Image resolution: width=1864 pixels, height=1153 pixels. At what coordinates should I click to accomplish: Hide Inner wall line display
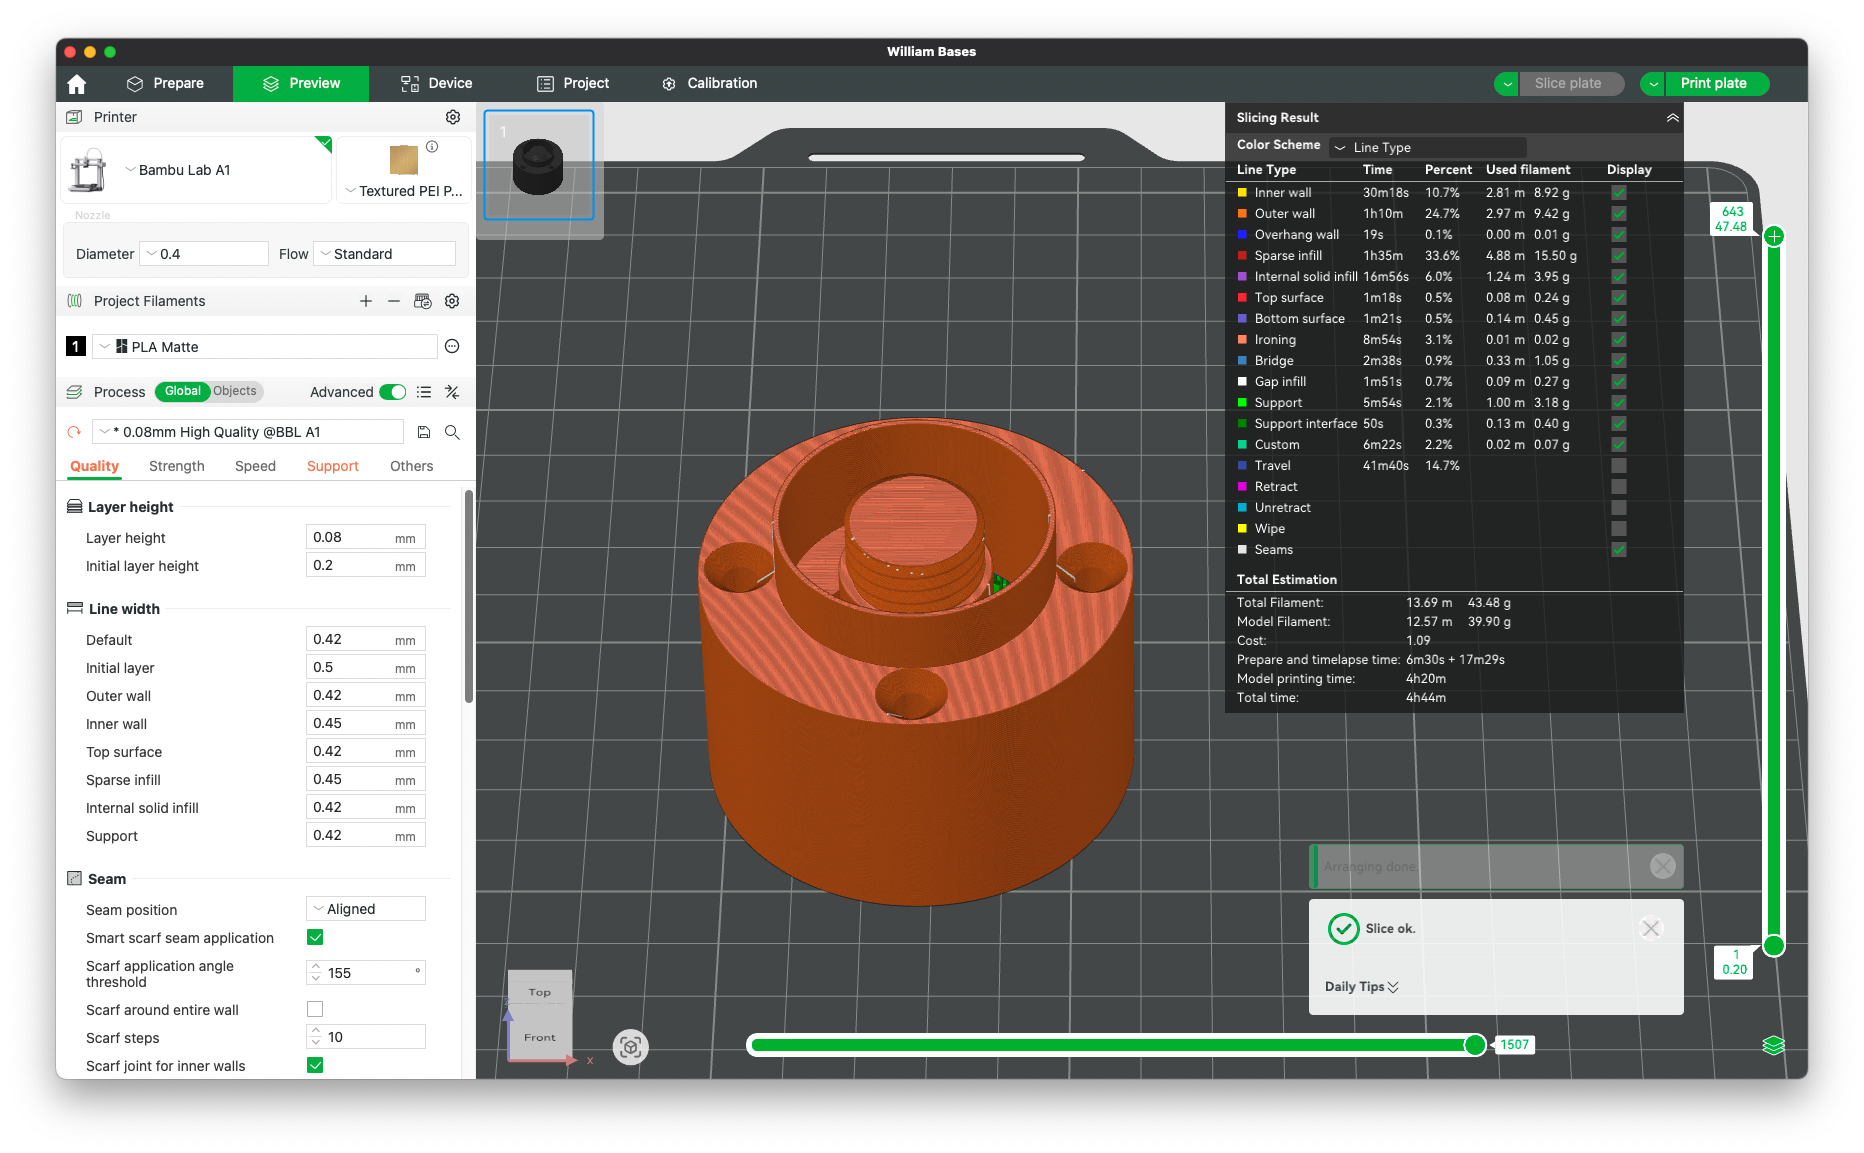coord(1619,193)
